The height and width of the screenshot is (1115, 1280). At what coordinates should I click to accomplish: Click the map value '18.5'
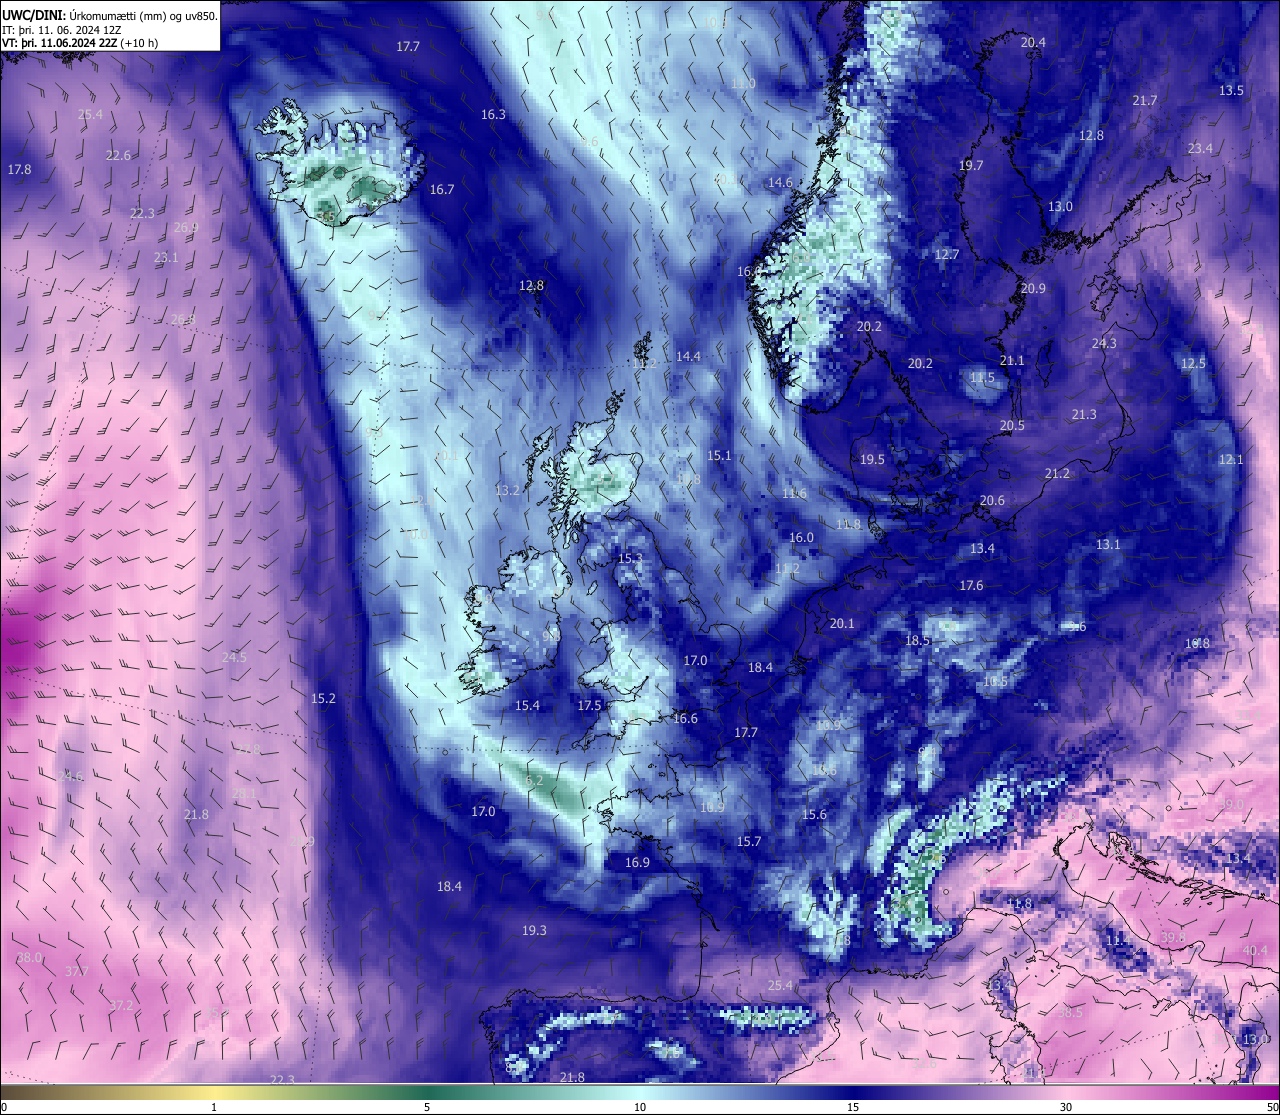pyautogui.click(x=917, y=641)
